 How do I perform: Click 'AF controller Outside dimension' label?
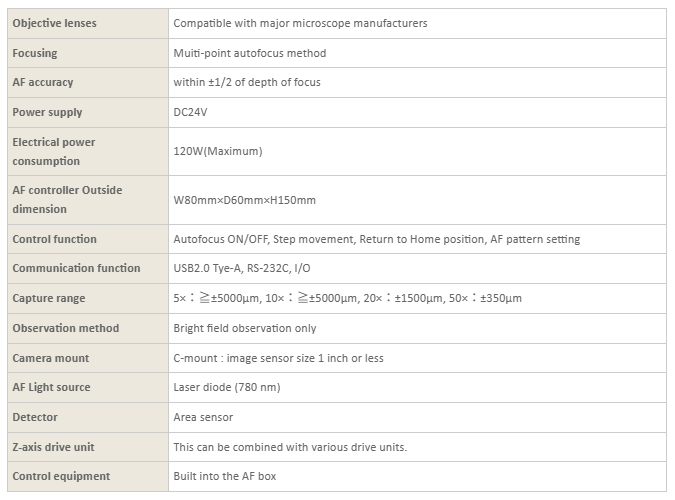pyautogui.click(x=67, y=199)
